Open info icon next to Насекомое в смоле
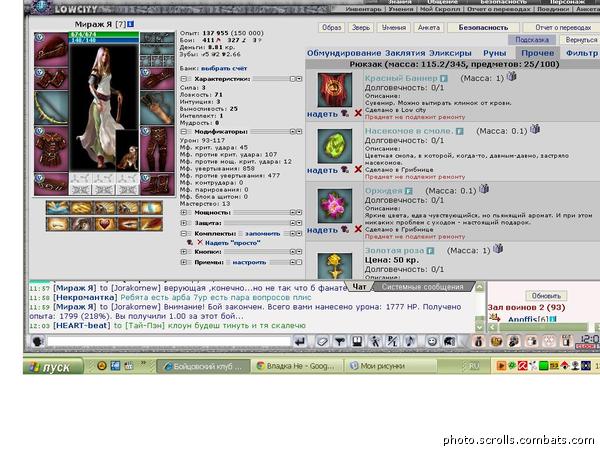This screenshot has height=450, width=600. (460, 131)
